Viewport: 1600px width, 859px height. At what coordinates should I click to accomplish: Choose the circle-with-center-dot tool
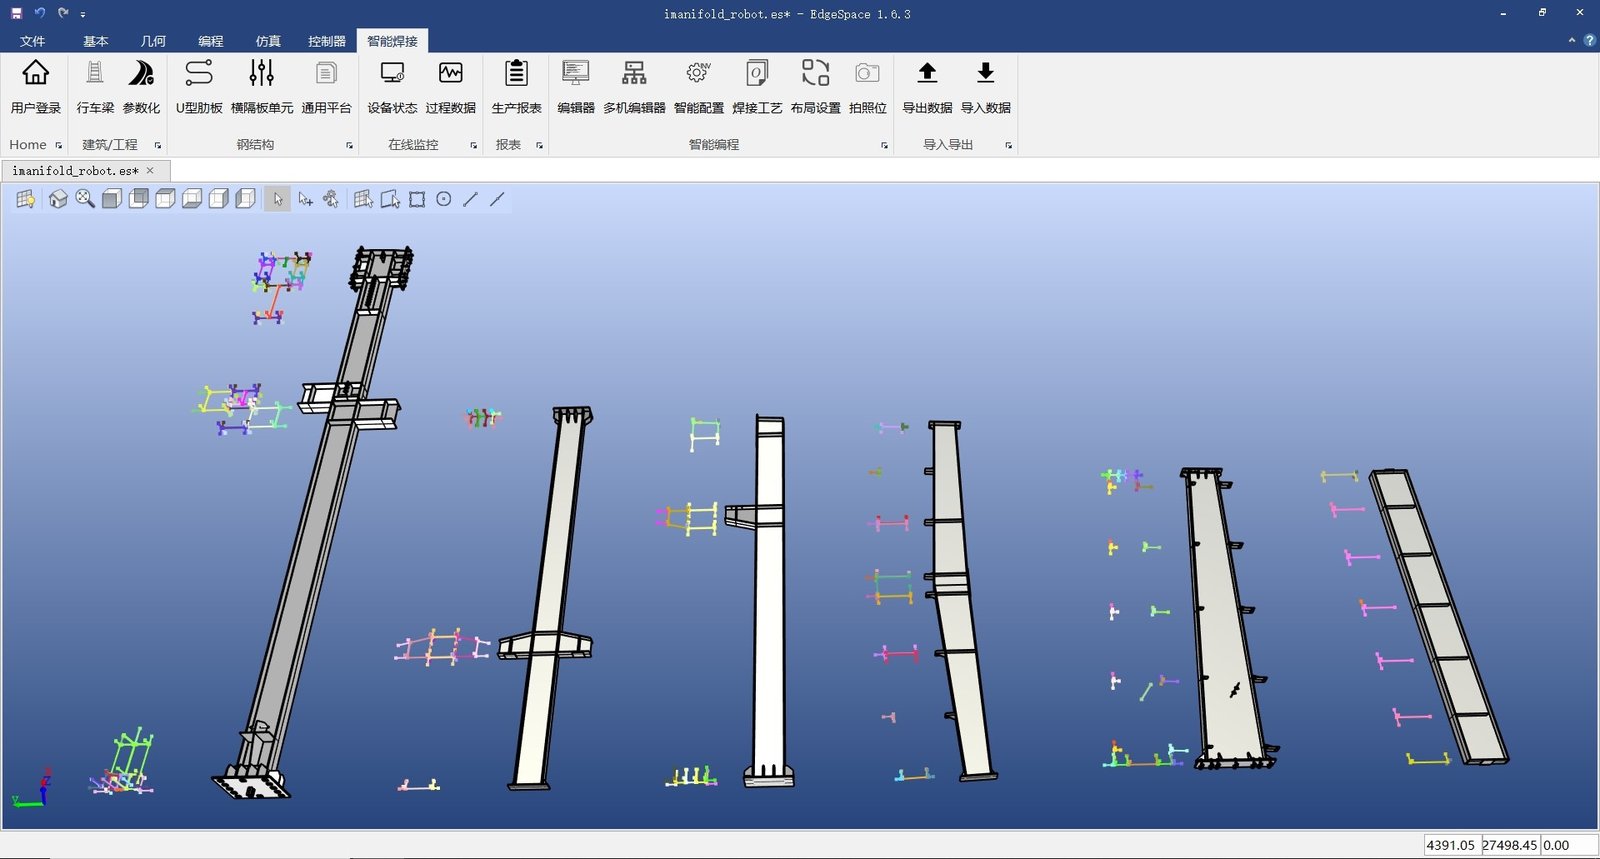(x=444, y=199)
